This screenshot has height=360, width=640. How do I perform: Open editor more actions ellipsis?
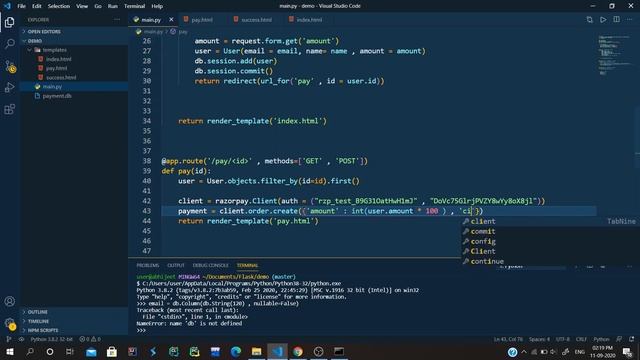629,20
